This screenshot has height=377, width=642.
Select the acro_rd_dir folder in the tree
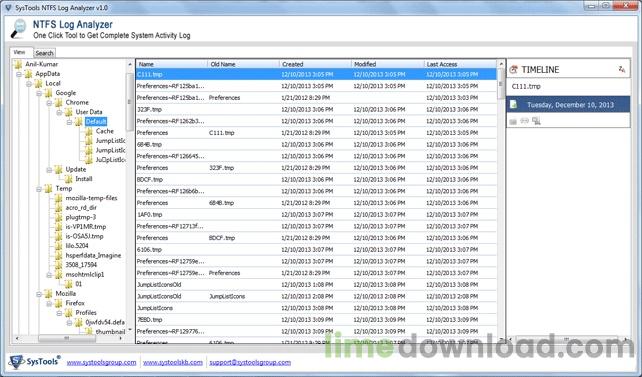pos(81,208)
